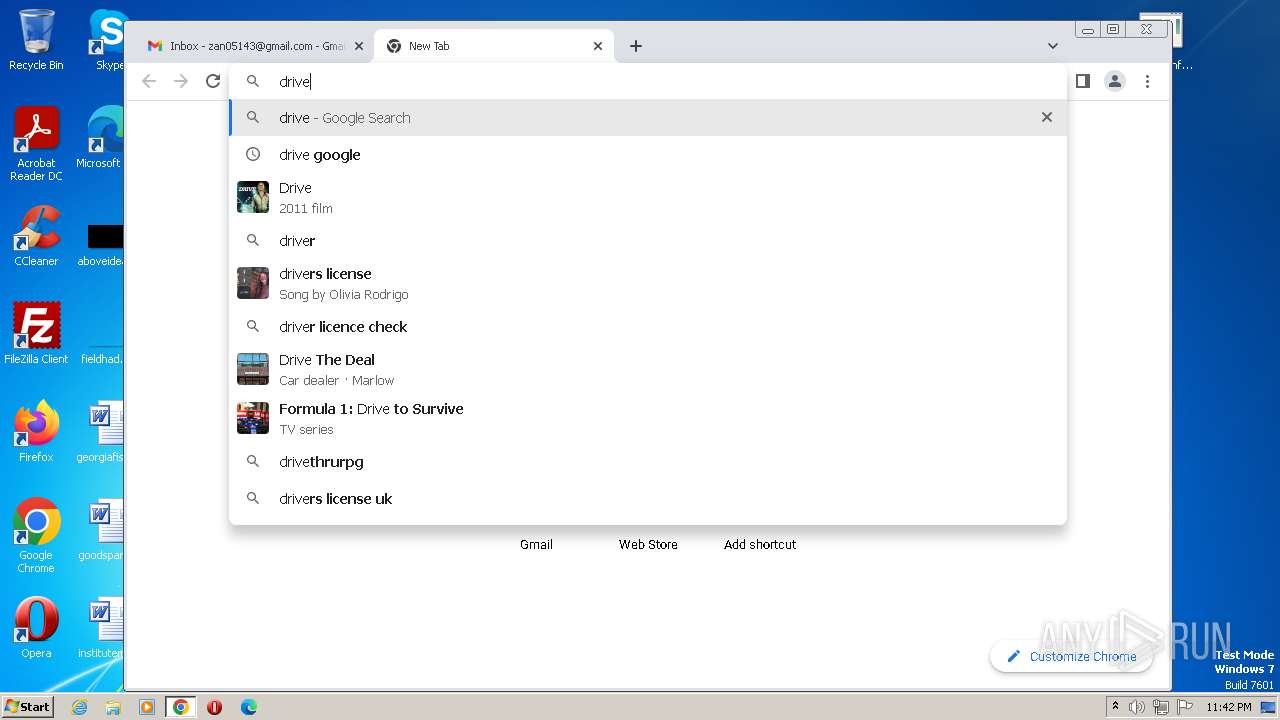Click the Customize Chrome button
This screenshot has height=720, width=1280.
(1071, 657)
